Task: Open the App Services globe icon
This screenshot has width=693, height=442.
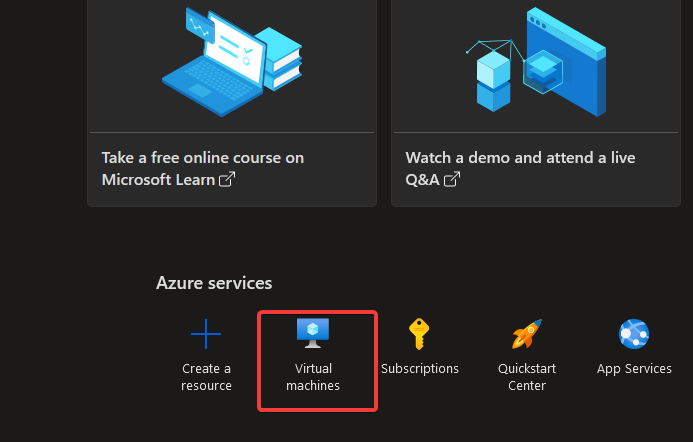Action: [634, 334]
